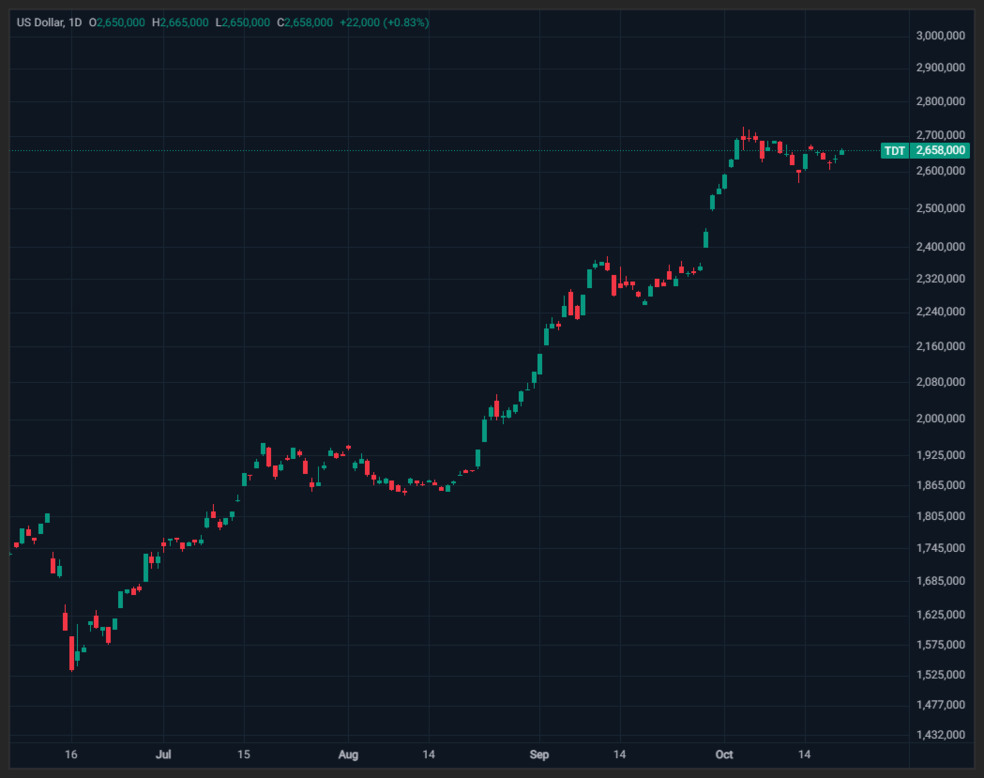Click the 2,658,000 current price tag
This screenshot has height=778, width=984.
[940, 151]
